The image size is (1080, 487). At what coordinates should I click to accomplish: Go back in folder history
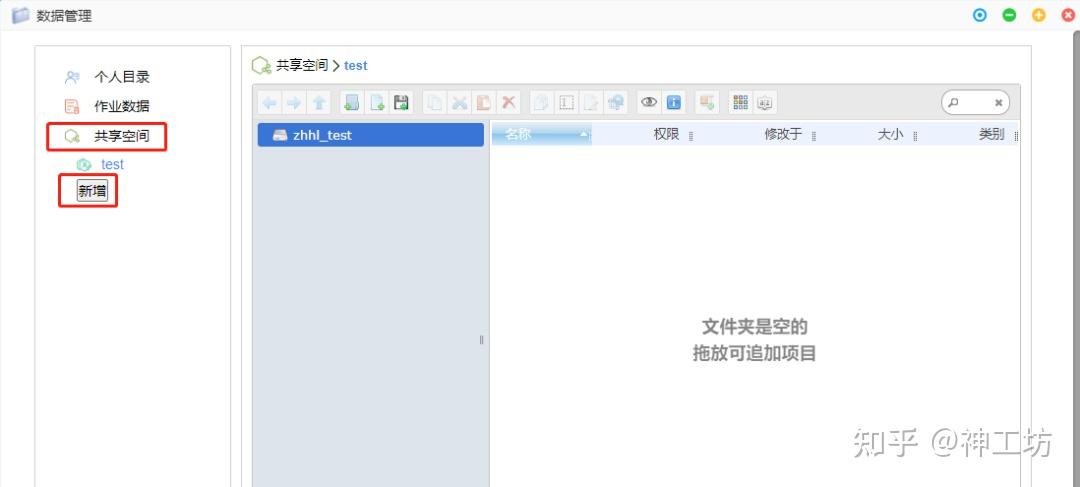tap(269, 103)
